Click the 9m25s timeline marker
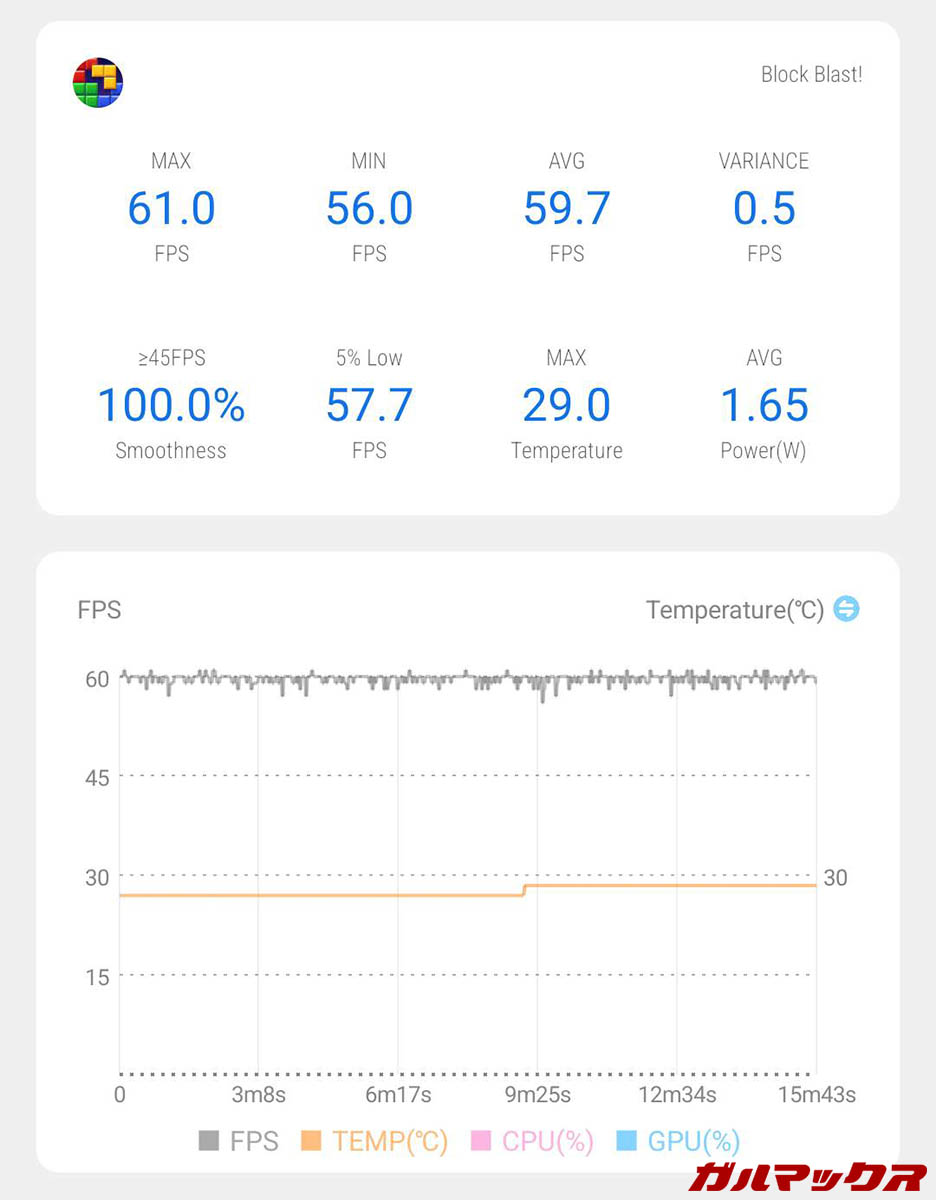Viewport: 936px width, 1200px height. point(538,1095)
